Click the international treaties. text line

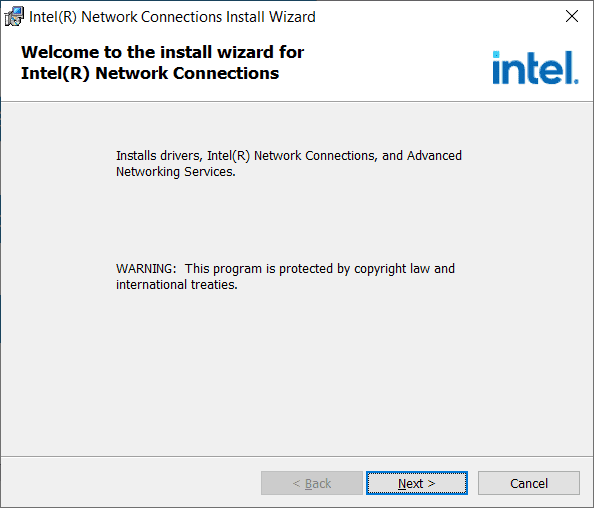coord(177,284)
